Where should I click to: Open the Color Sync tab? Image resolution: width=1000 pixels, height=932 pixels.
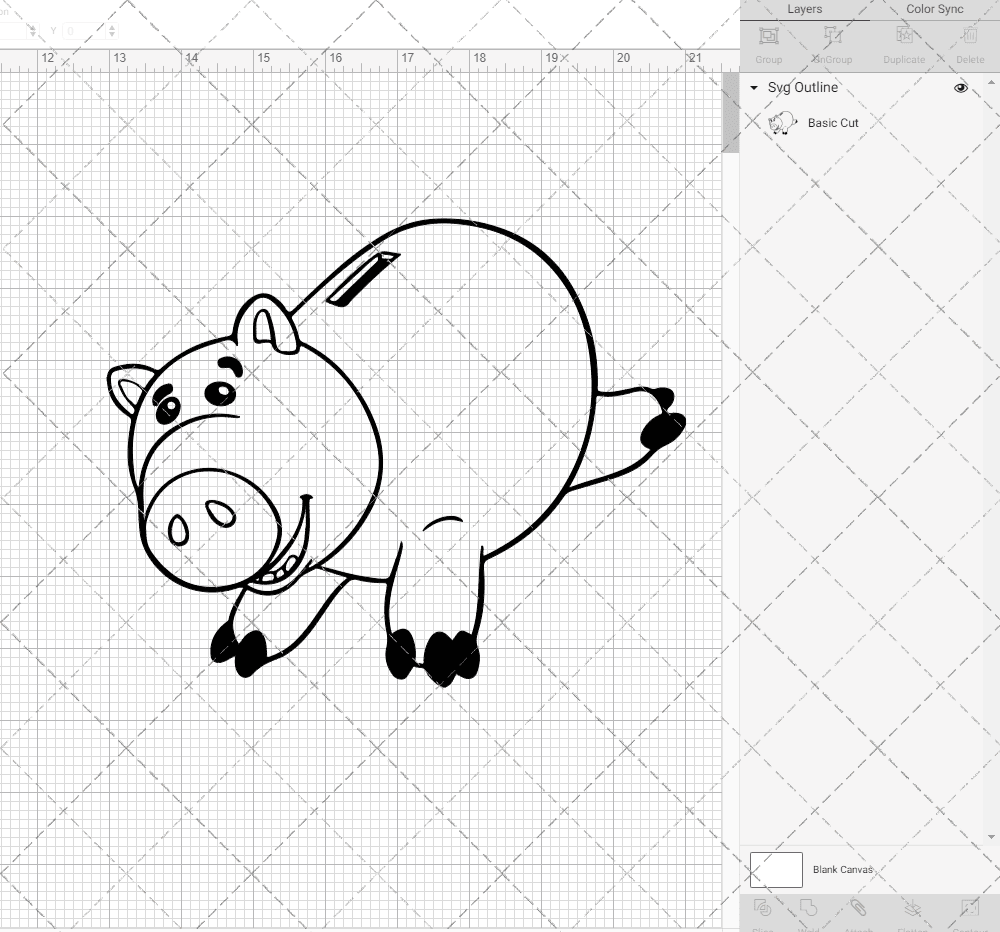pos(934,9)
